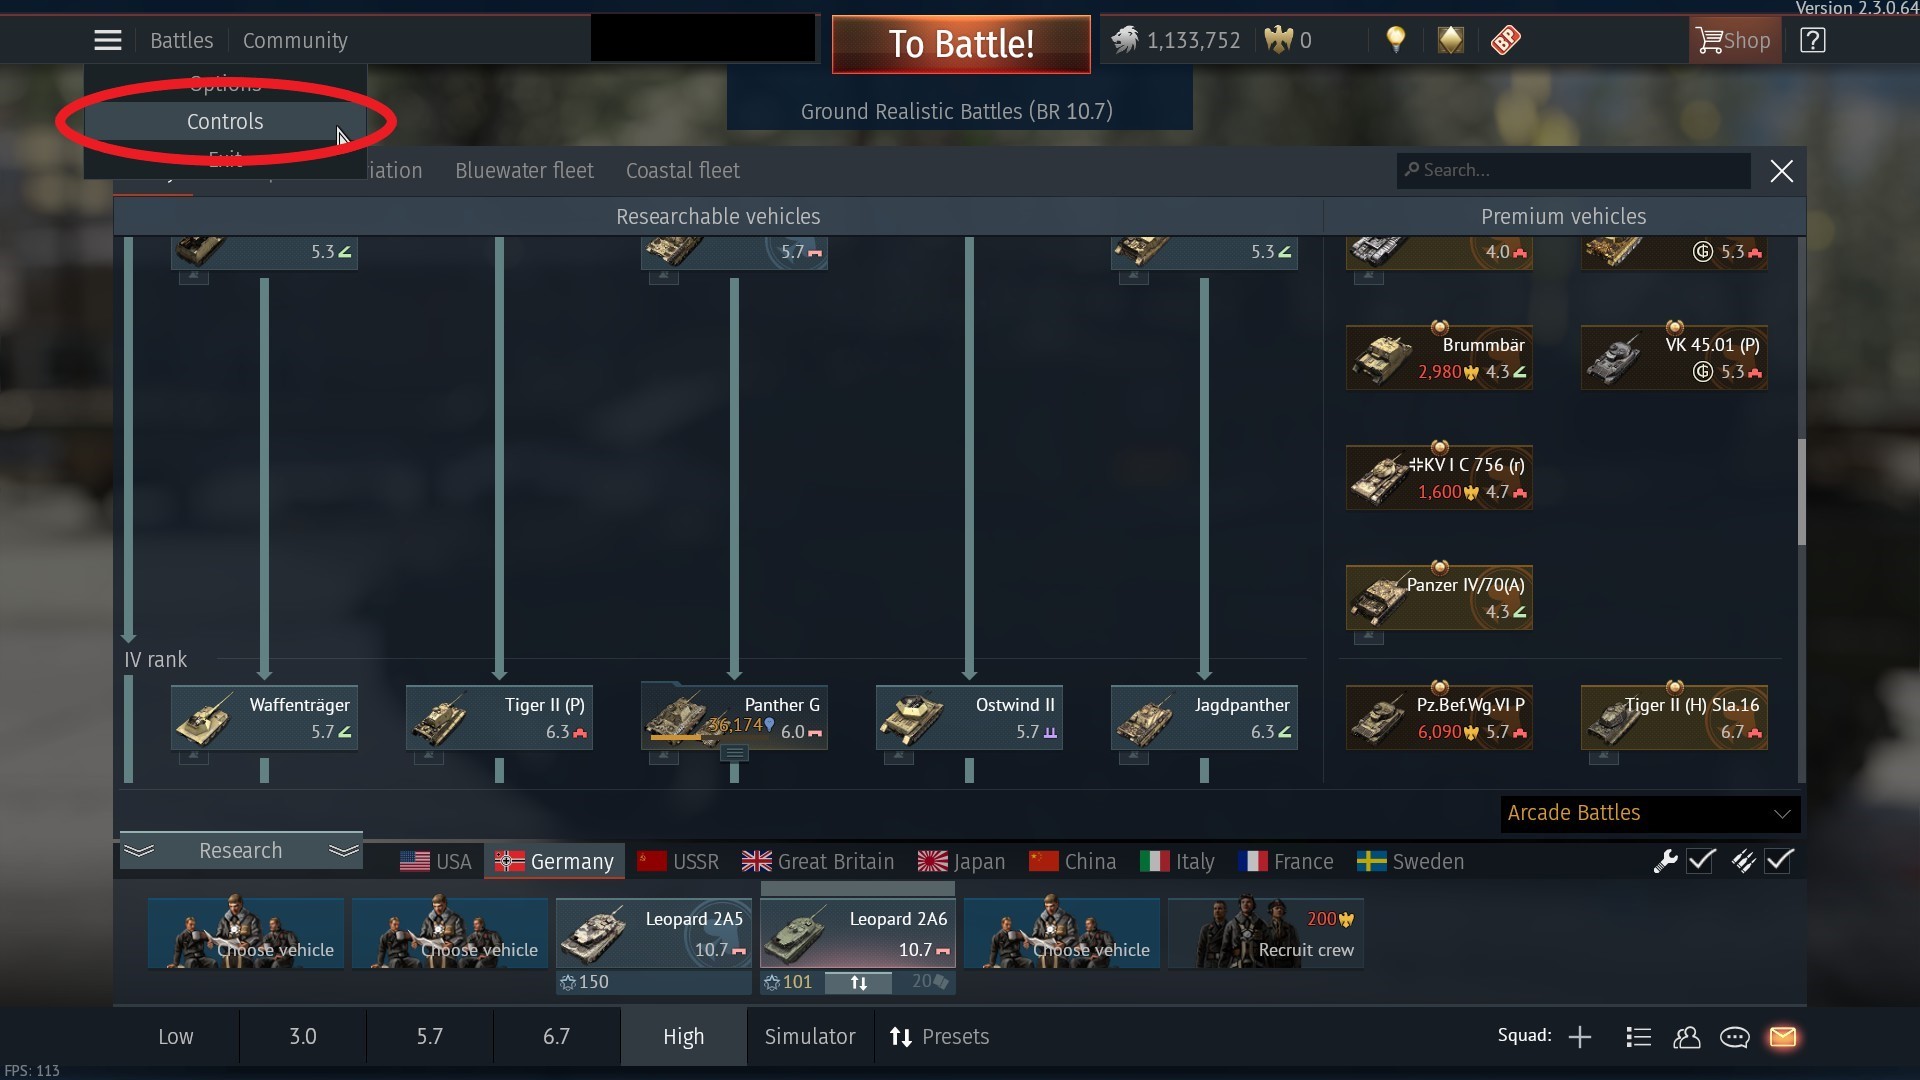Open the contacts friends icon
1920x1080 pixels.
point(1687,1037)
